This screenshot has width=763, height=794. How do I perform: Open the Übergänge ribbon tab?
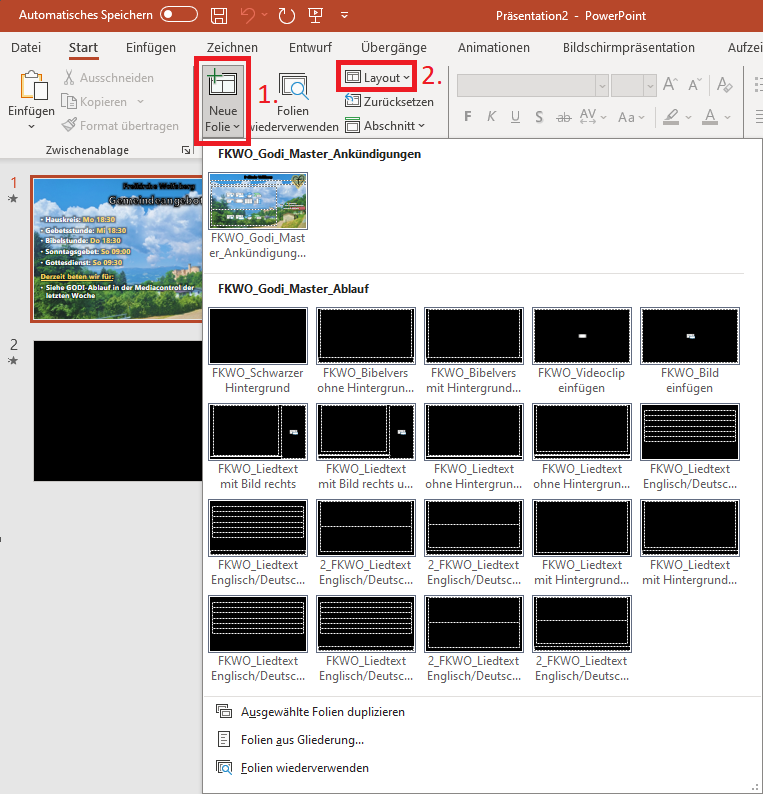pyautogui.click(x=393, y=47)
